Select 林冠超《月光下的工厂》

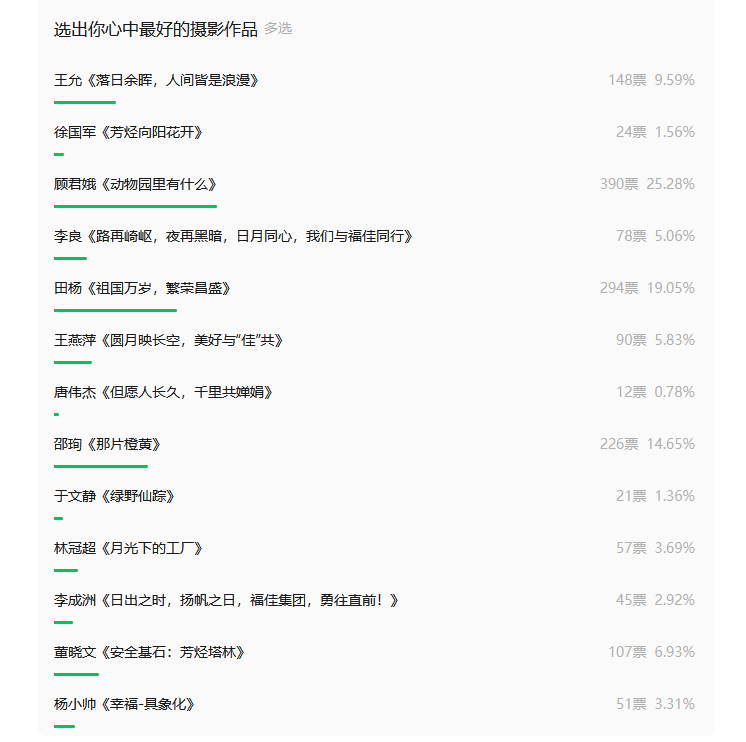128,548
